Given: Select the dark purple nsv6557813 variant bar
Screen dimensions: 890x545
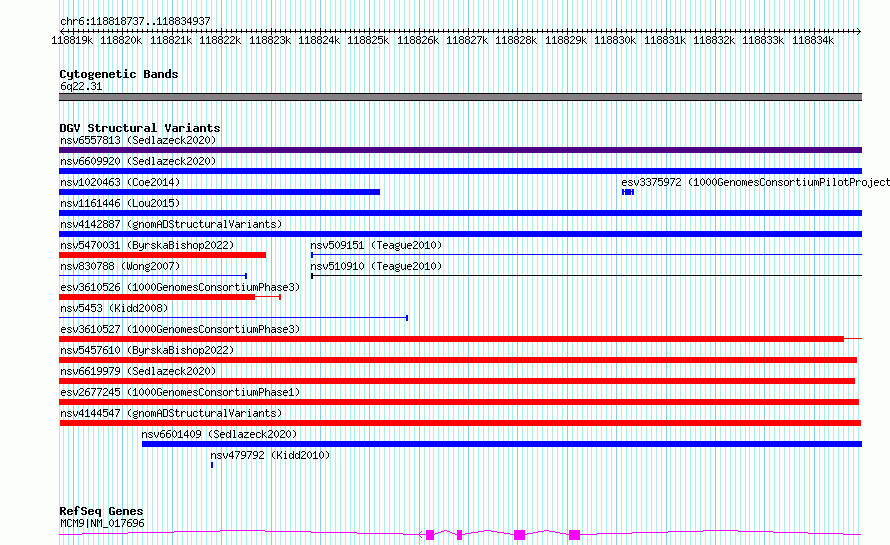Looking at the screenshot, I should point(460,150).
